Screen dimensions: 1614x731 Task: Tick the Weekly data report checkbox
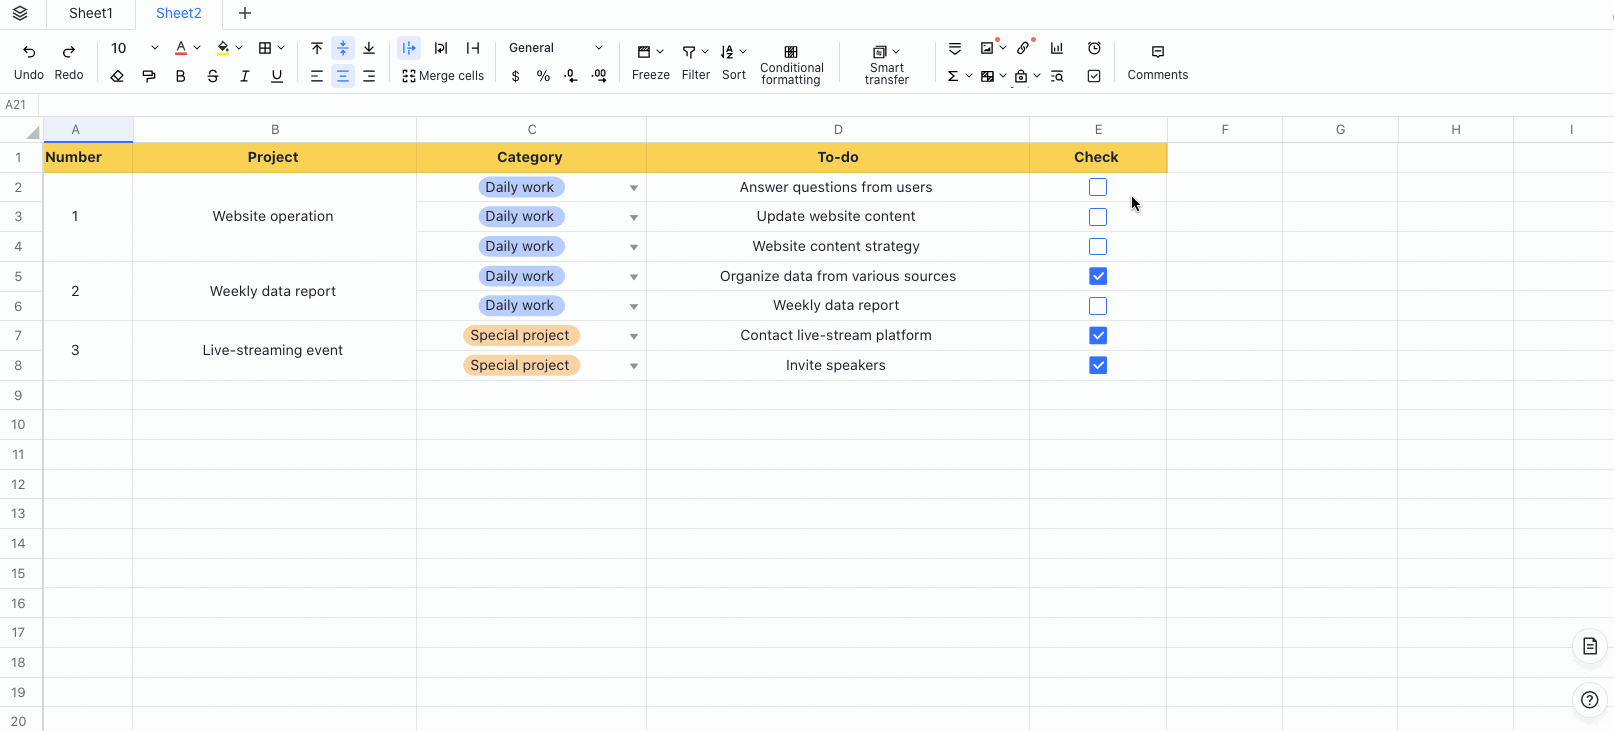tap(1098, 306)
